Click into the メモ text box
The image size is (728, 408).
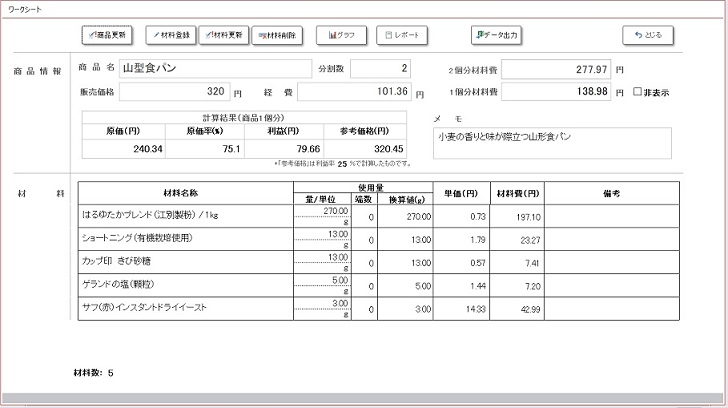[552, 143]
